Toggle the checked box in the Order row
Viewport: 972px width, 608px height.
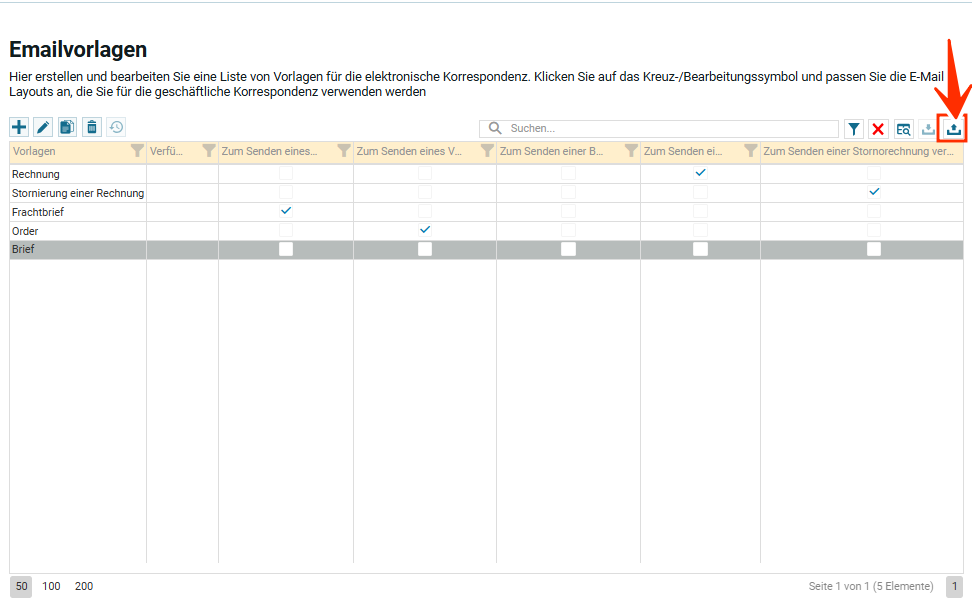(x=425, y=230)
